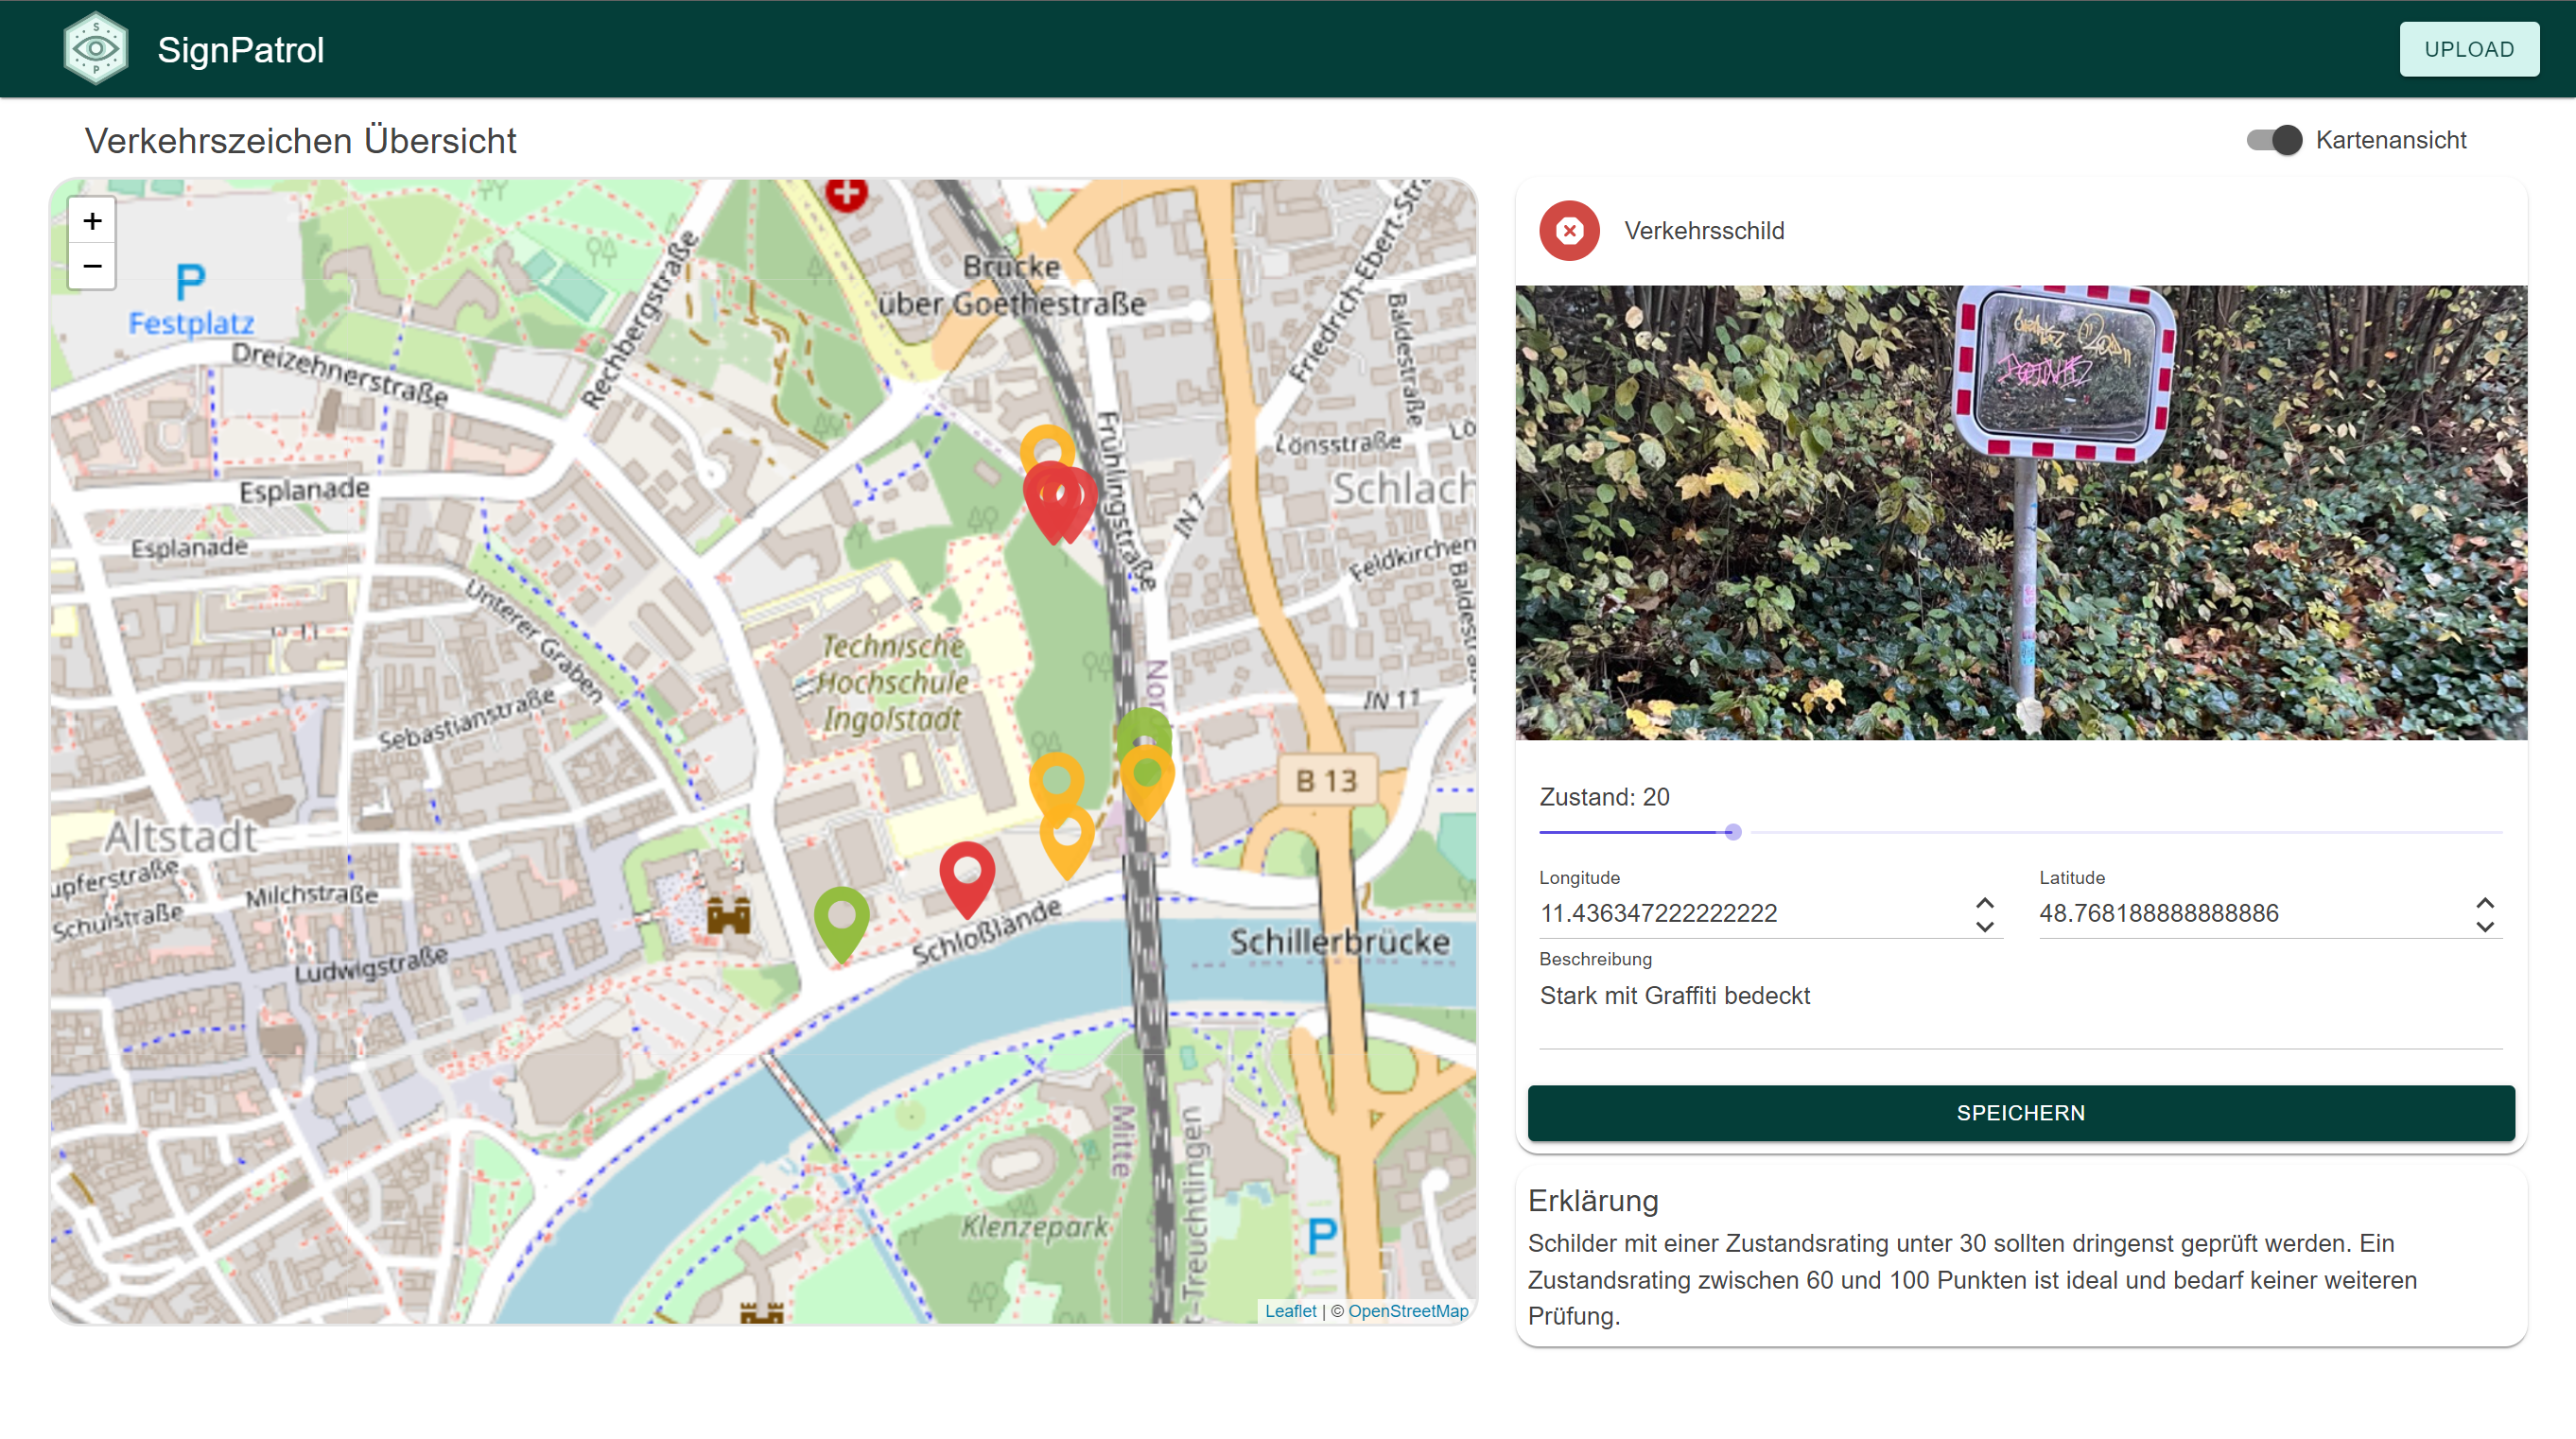Viewport: 2576px width, 1439px height.
Task: Click the SignPatrol eye logo
Action: click(95, 48)
